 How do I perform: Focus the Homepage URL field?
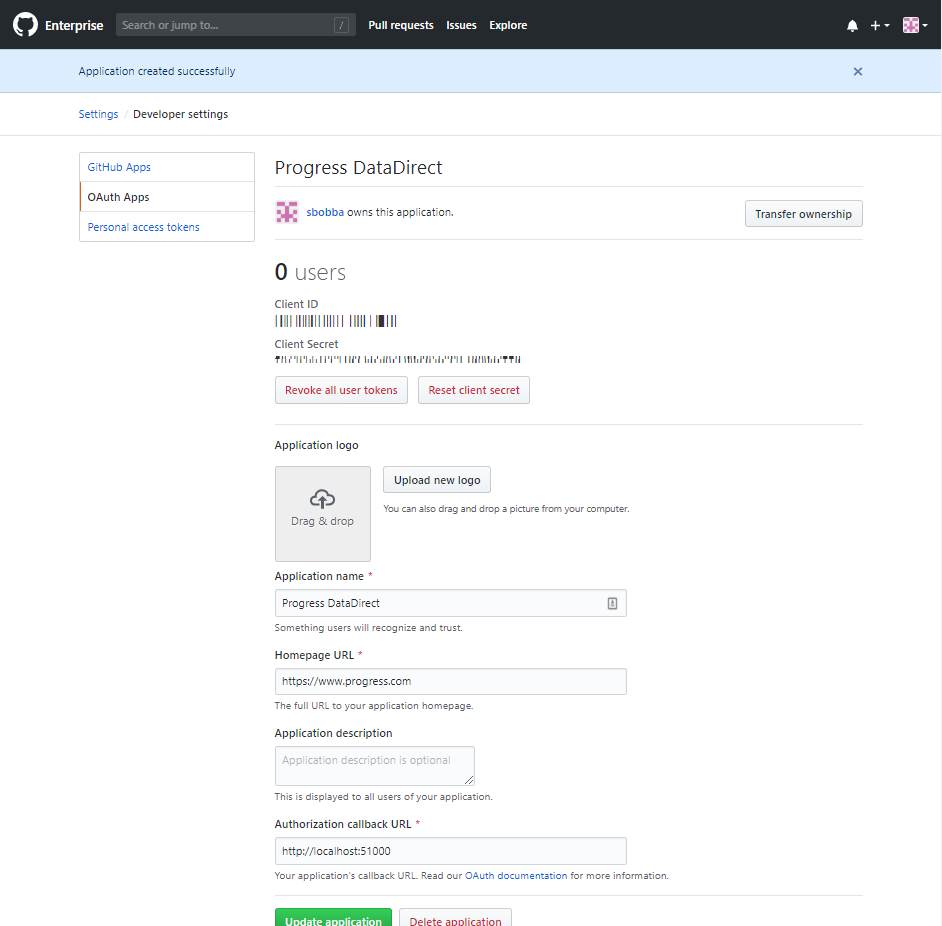pos(451,681)
